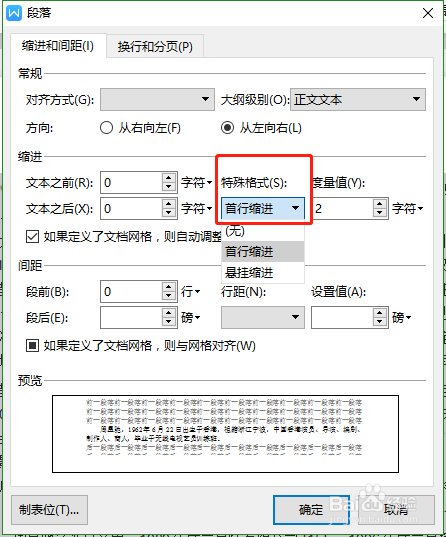Image resolution: width=446 pixels, height=537 pixels.
Task: Click the 段前(B) input field
Action: click(131, 292)
